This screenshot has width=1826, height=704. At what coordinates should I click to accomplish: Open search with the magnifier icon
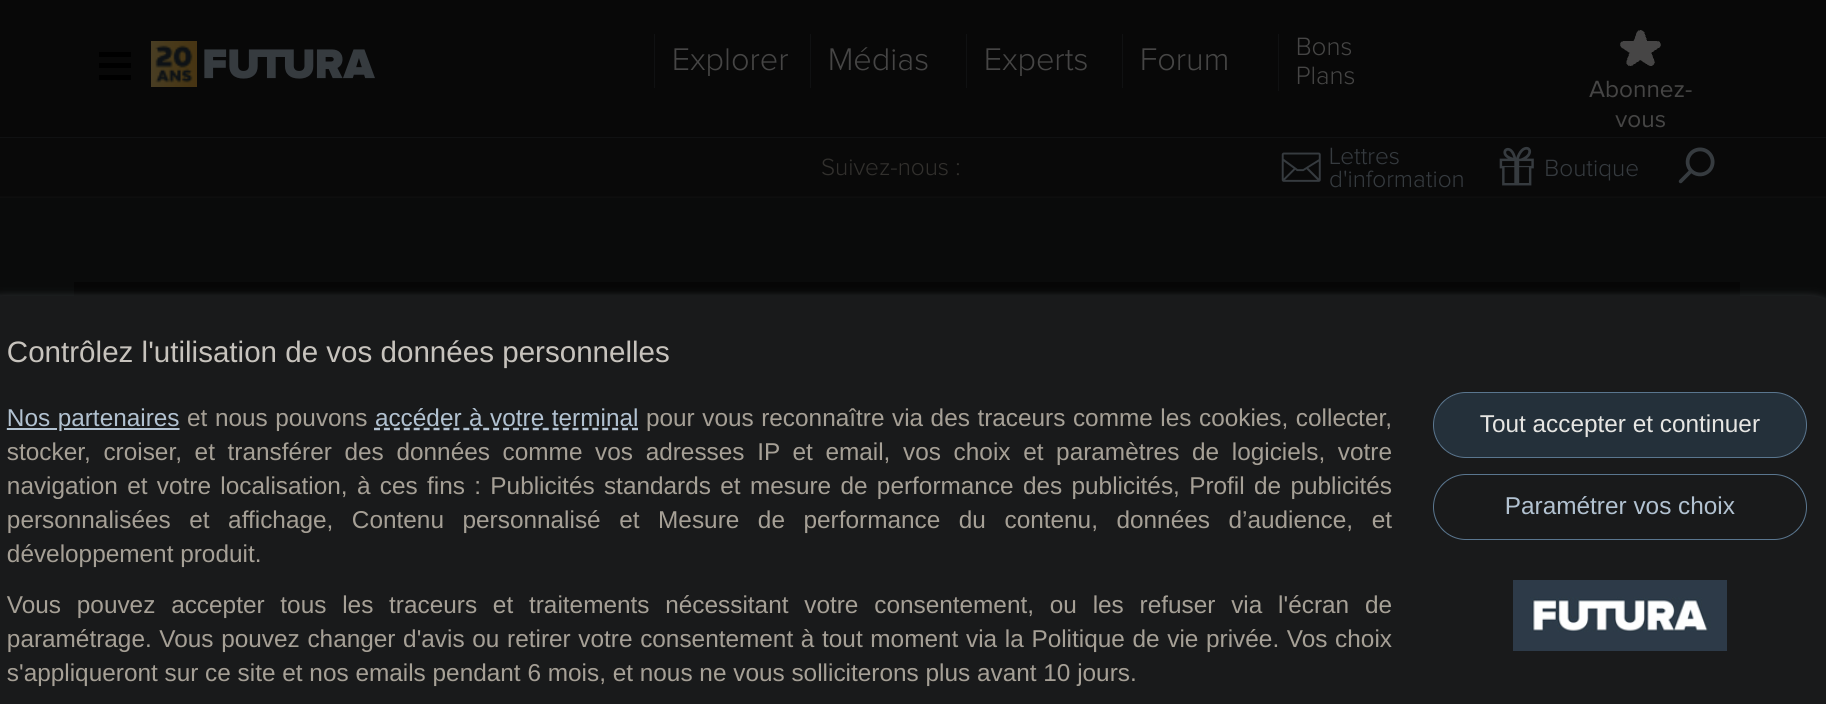pyautogui.click(x=1696, y=166)
